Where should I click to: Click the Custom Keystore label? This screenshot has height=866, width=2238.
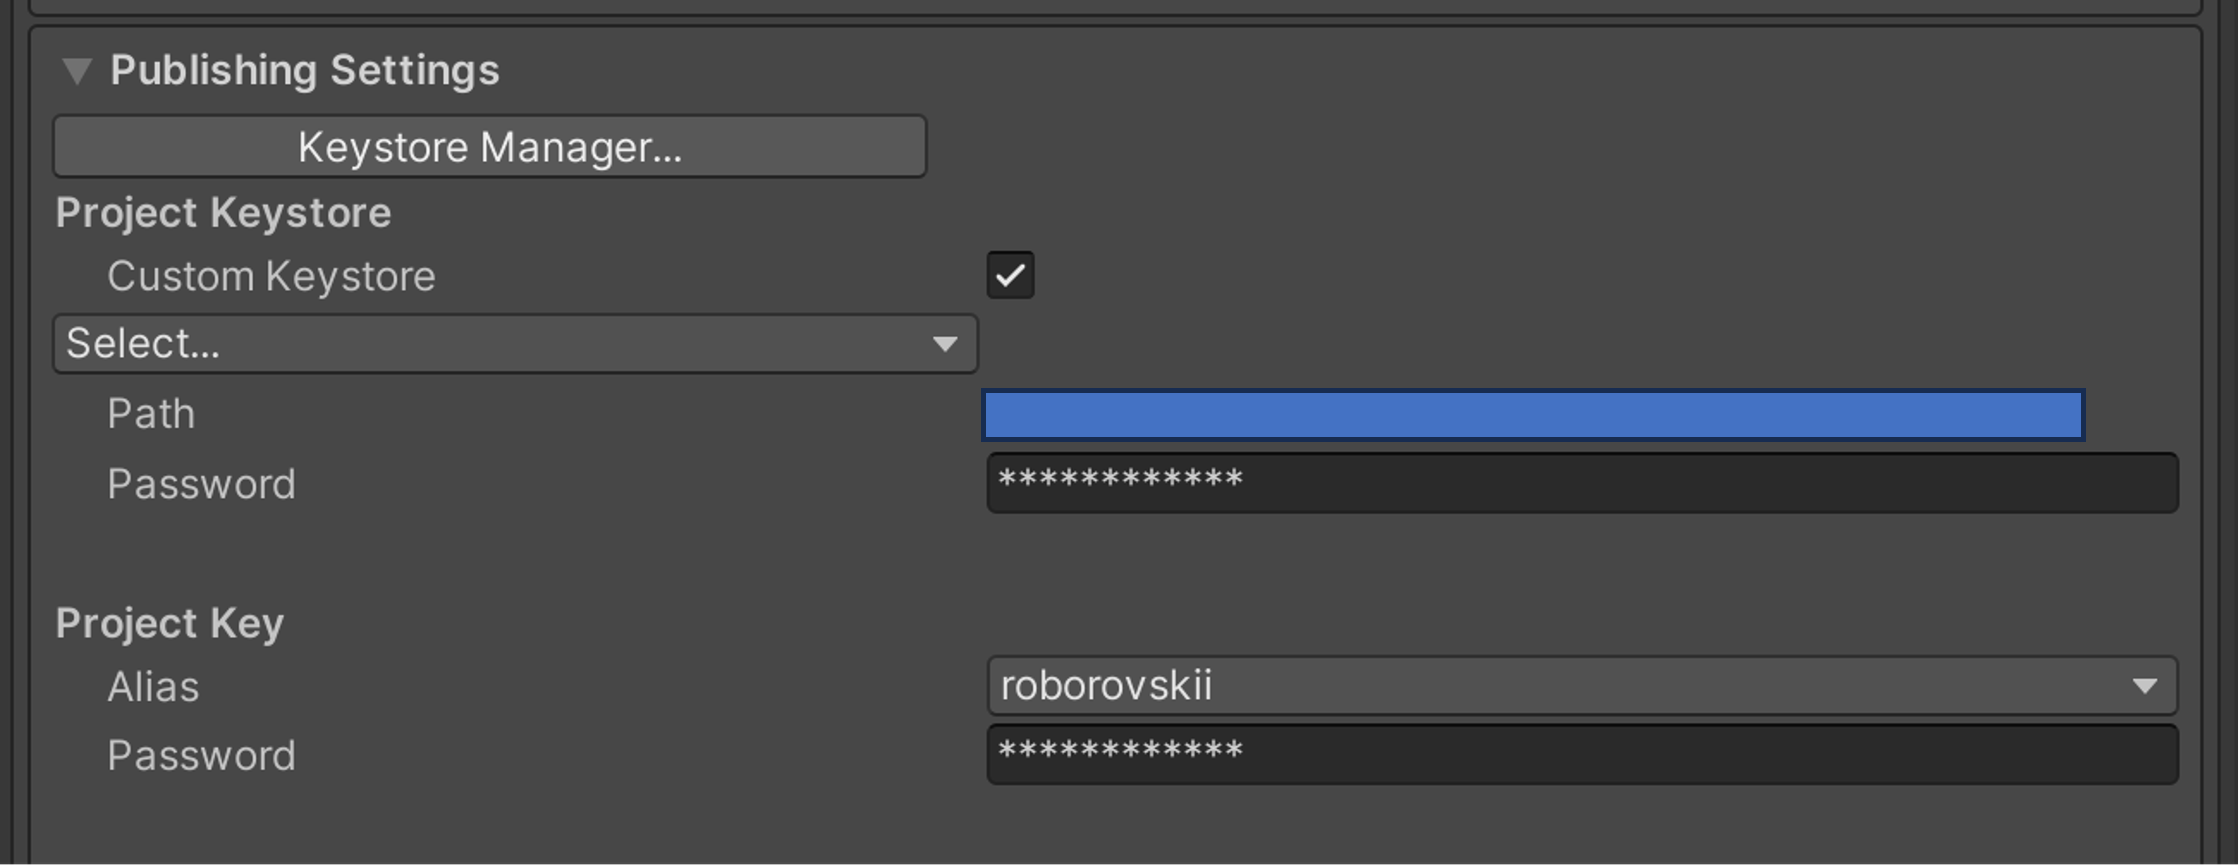(271, 276)
